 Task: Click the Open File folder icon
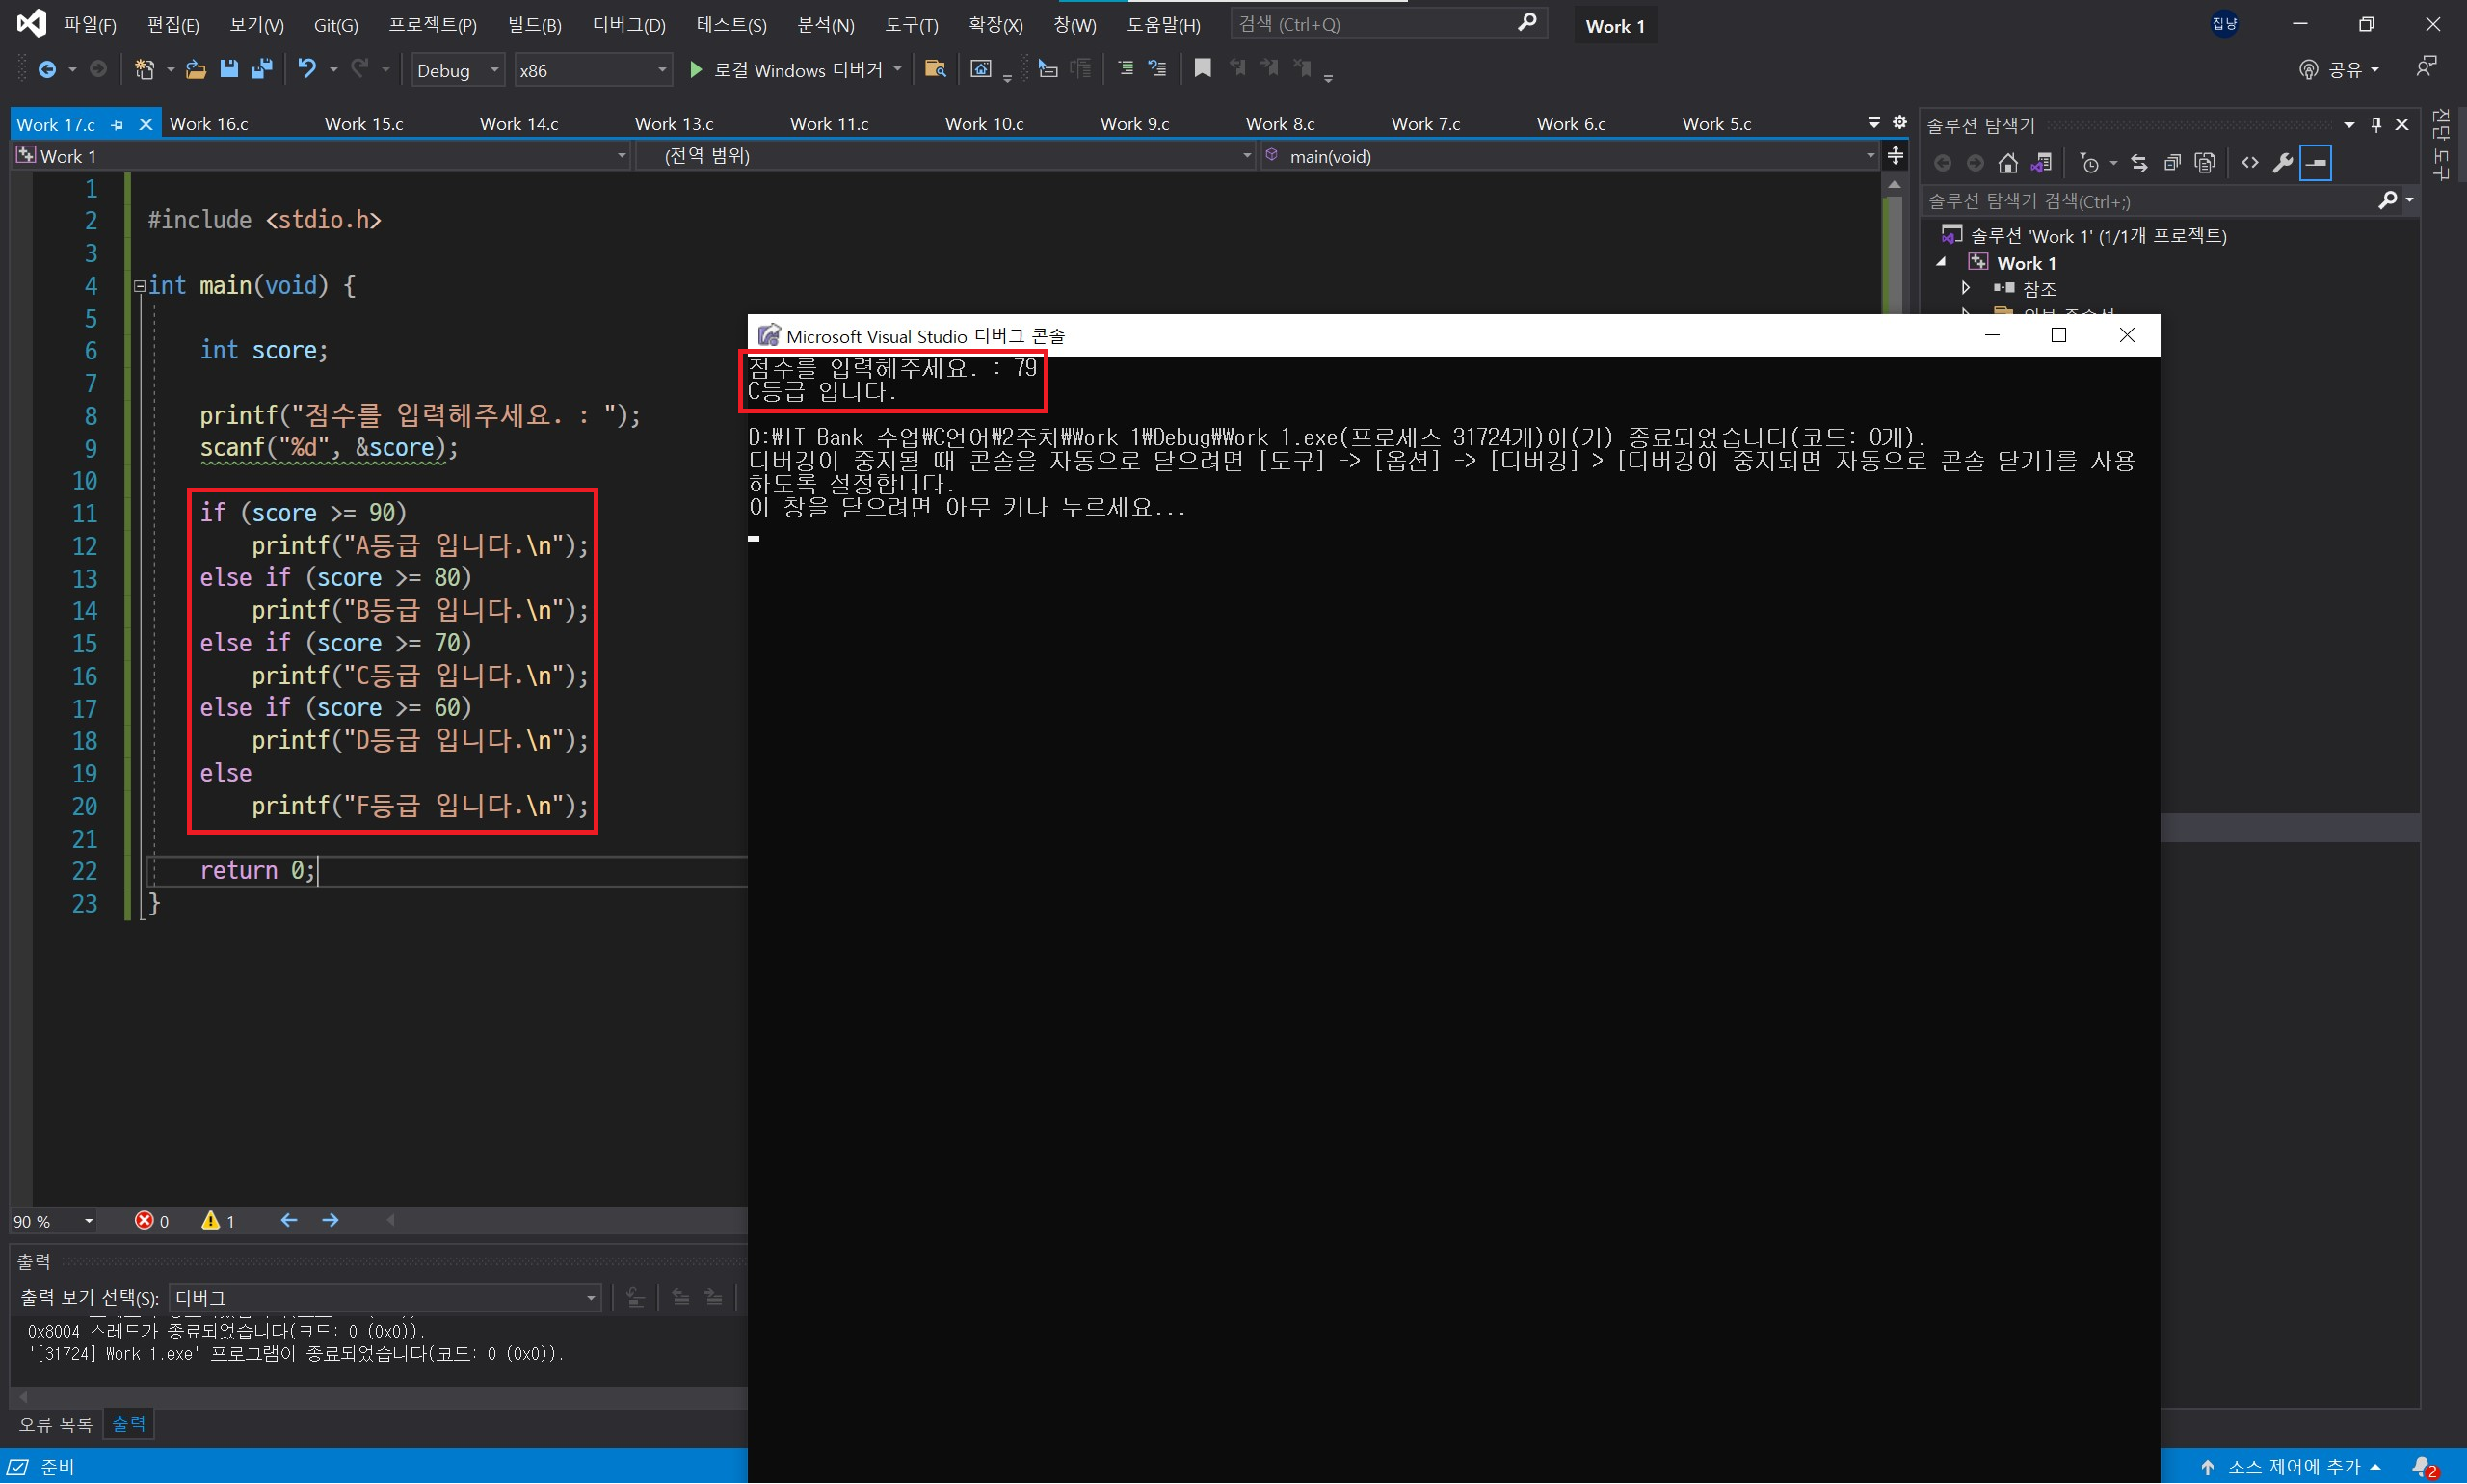coord(196,69)
